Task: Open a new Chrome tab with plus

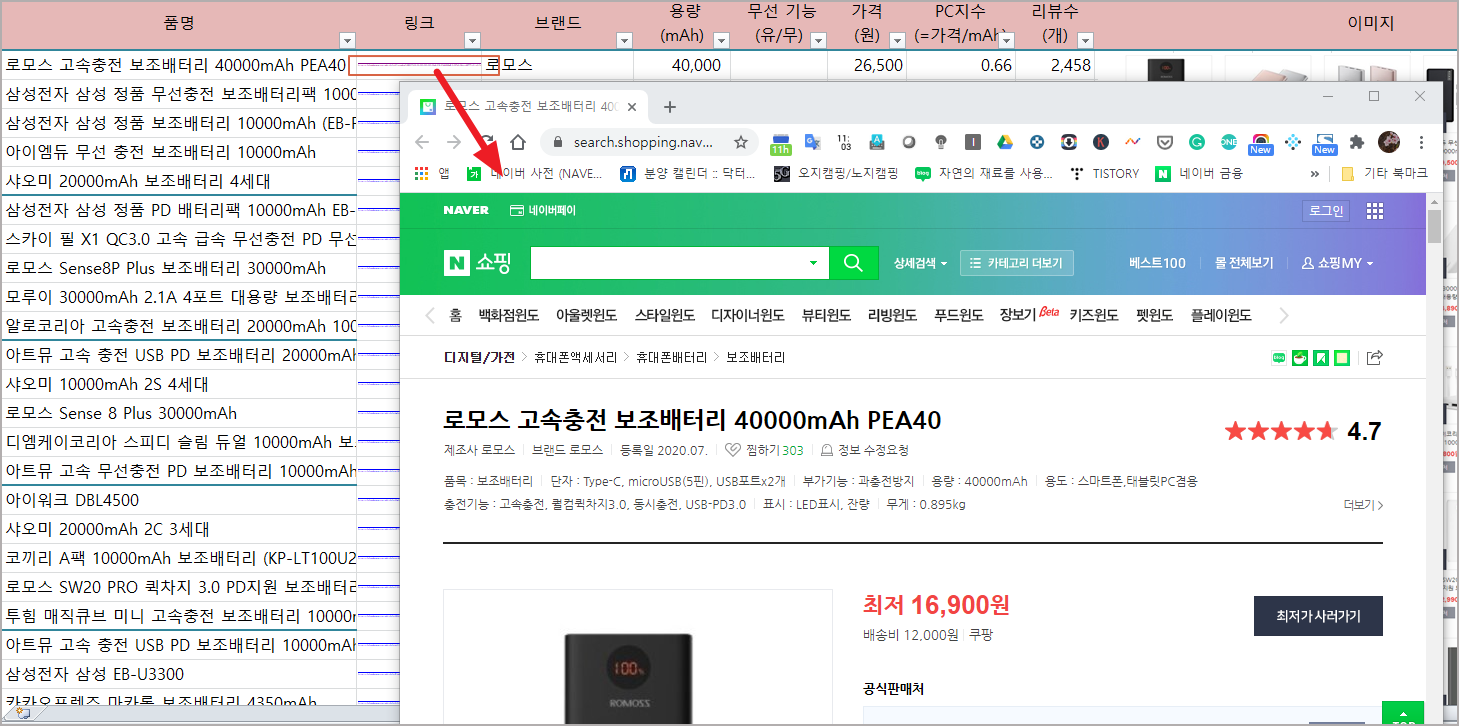Action: point(670,107)
